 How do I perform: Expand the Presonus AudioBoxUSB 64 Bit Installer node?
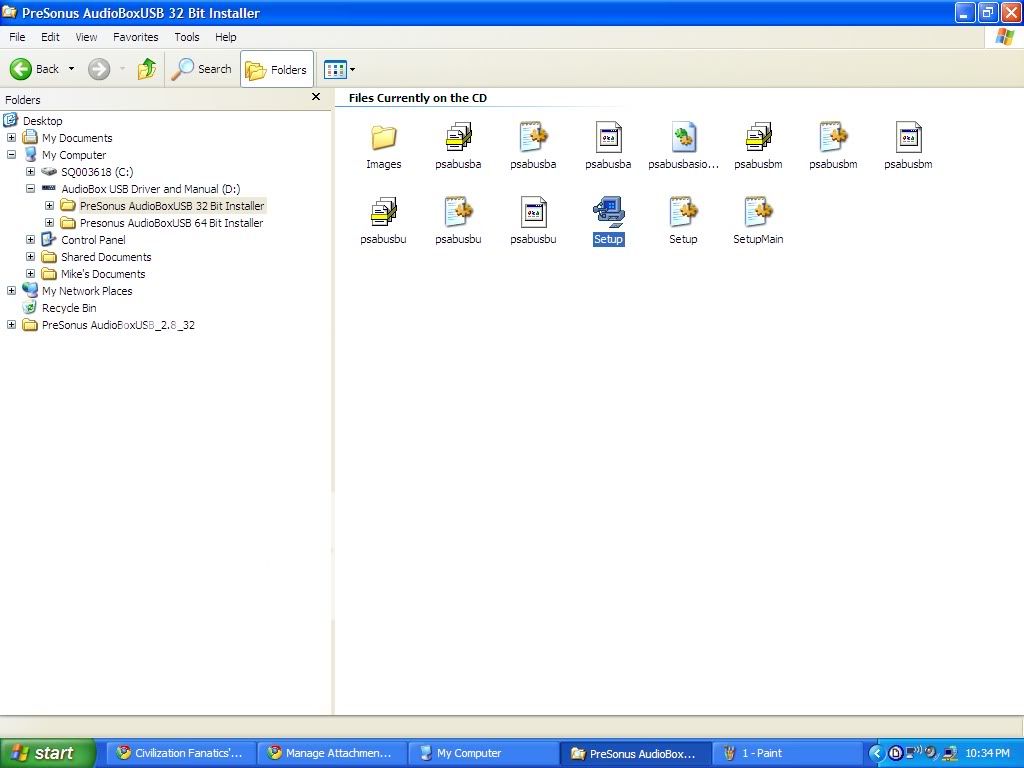[x=49, y=223]
